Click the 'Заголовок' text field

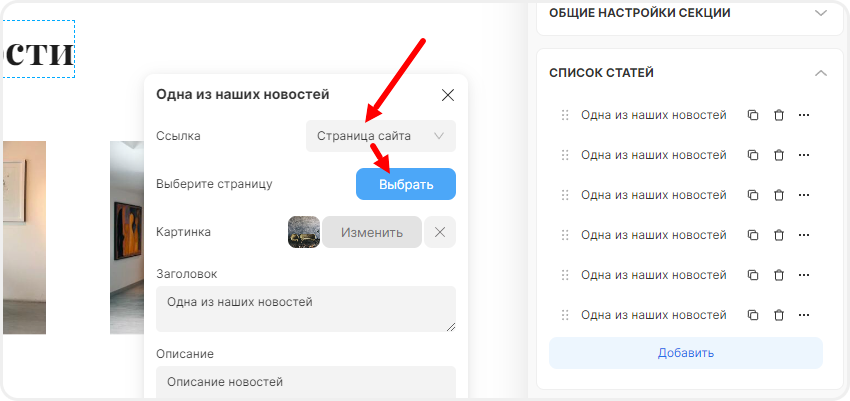(305, 308)
